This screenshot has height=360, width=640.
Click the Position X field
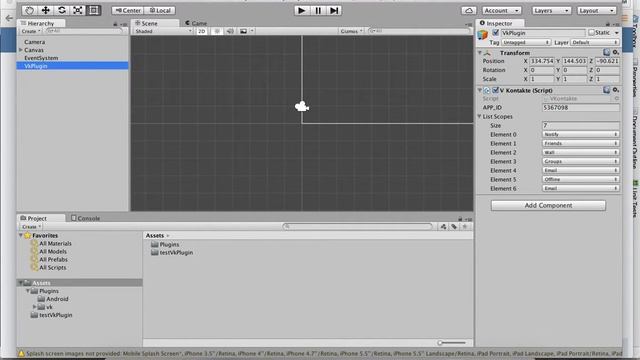point(542,61)
